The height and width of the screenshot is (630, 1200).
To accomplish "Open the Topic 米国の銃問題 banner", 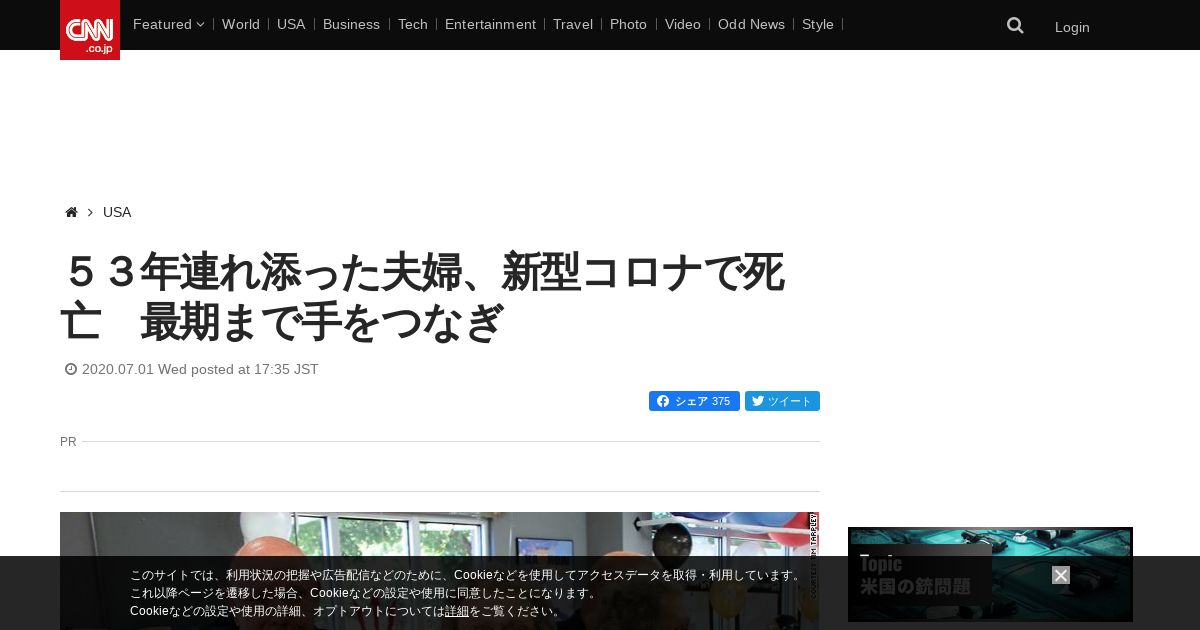I will point(990,575).
